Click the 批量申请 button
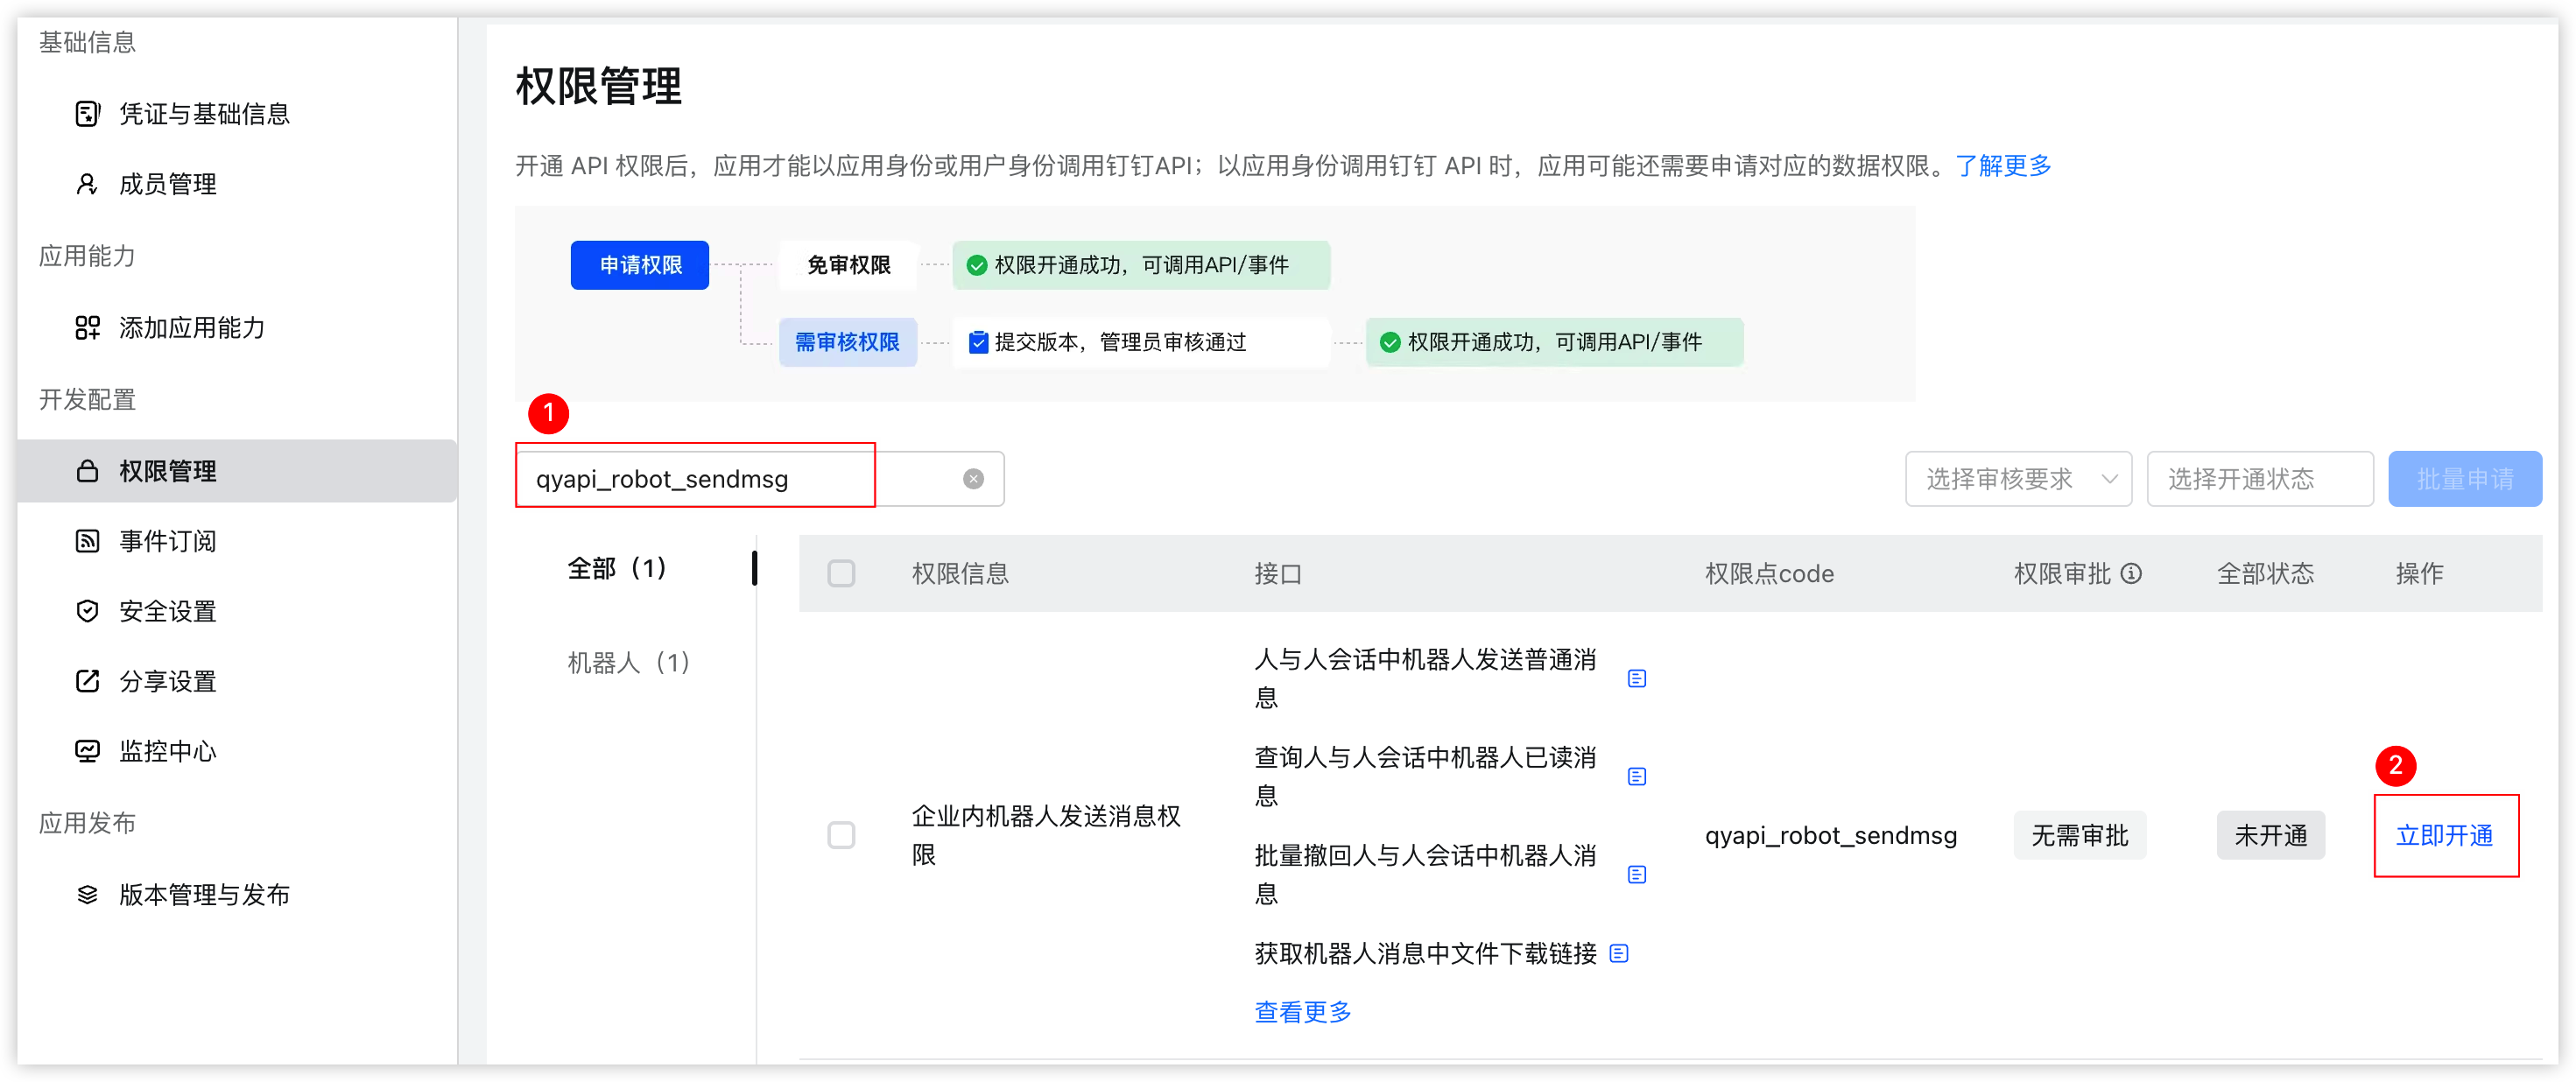This screenshot has width=2576, height=1082. tap(2464, 479)
